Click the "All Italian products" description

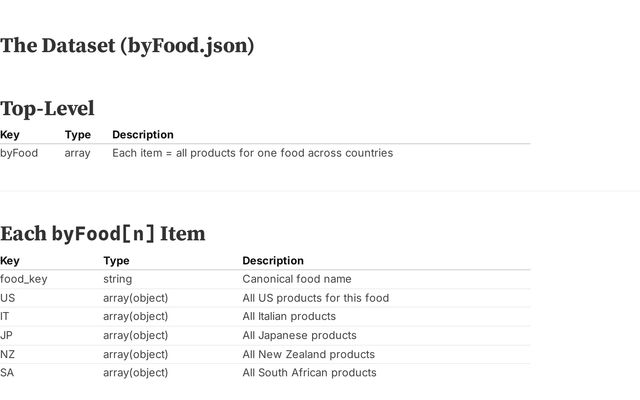coord(288,316)
